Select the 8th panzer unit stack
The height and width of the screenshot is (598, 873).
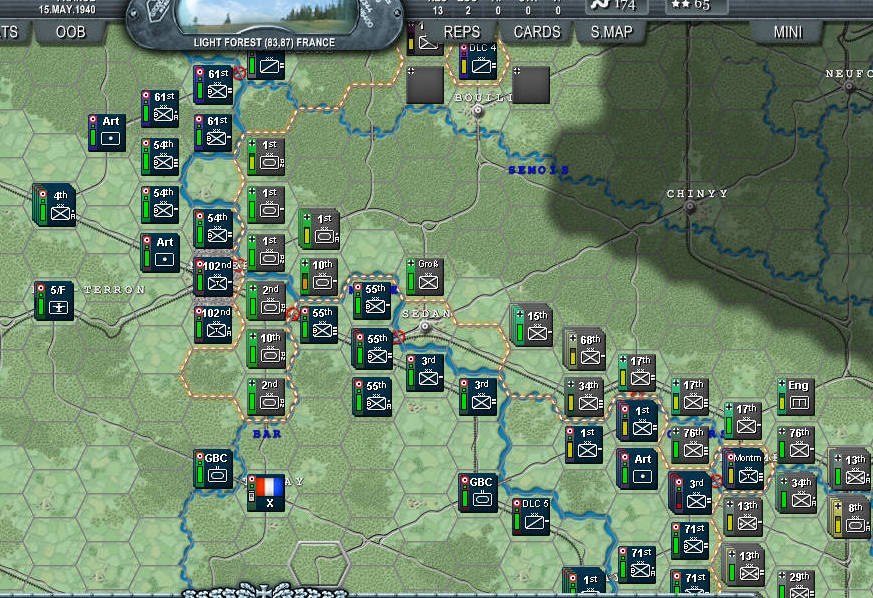(x=850, y=518)
